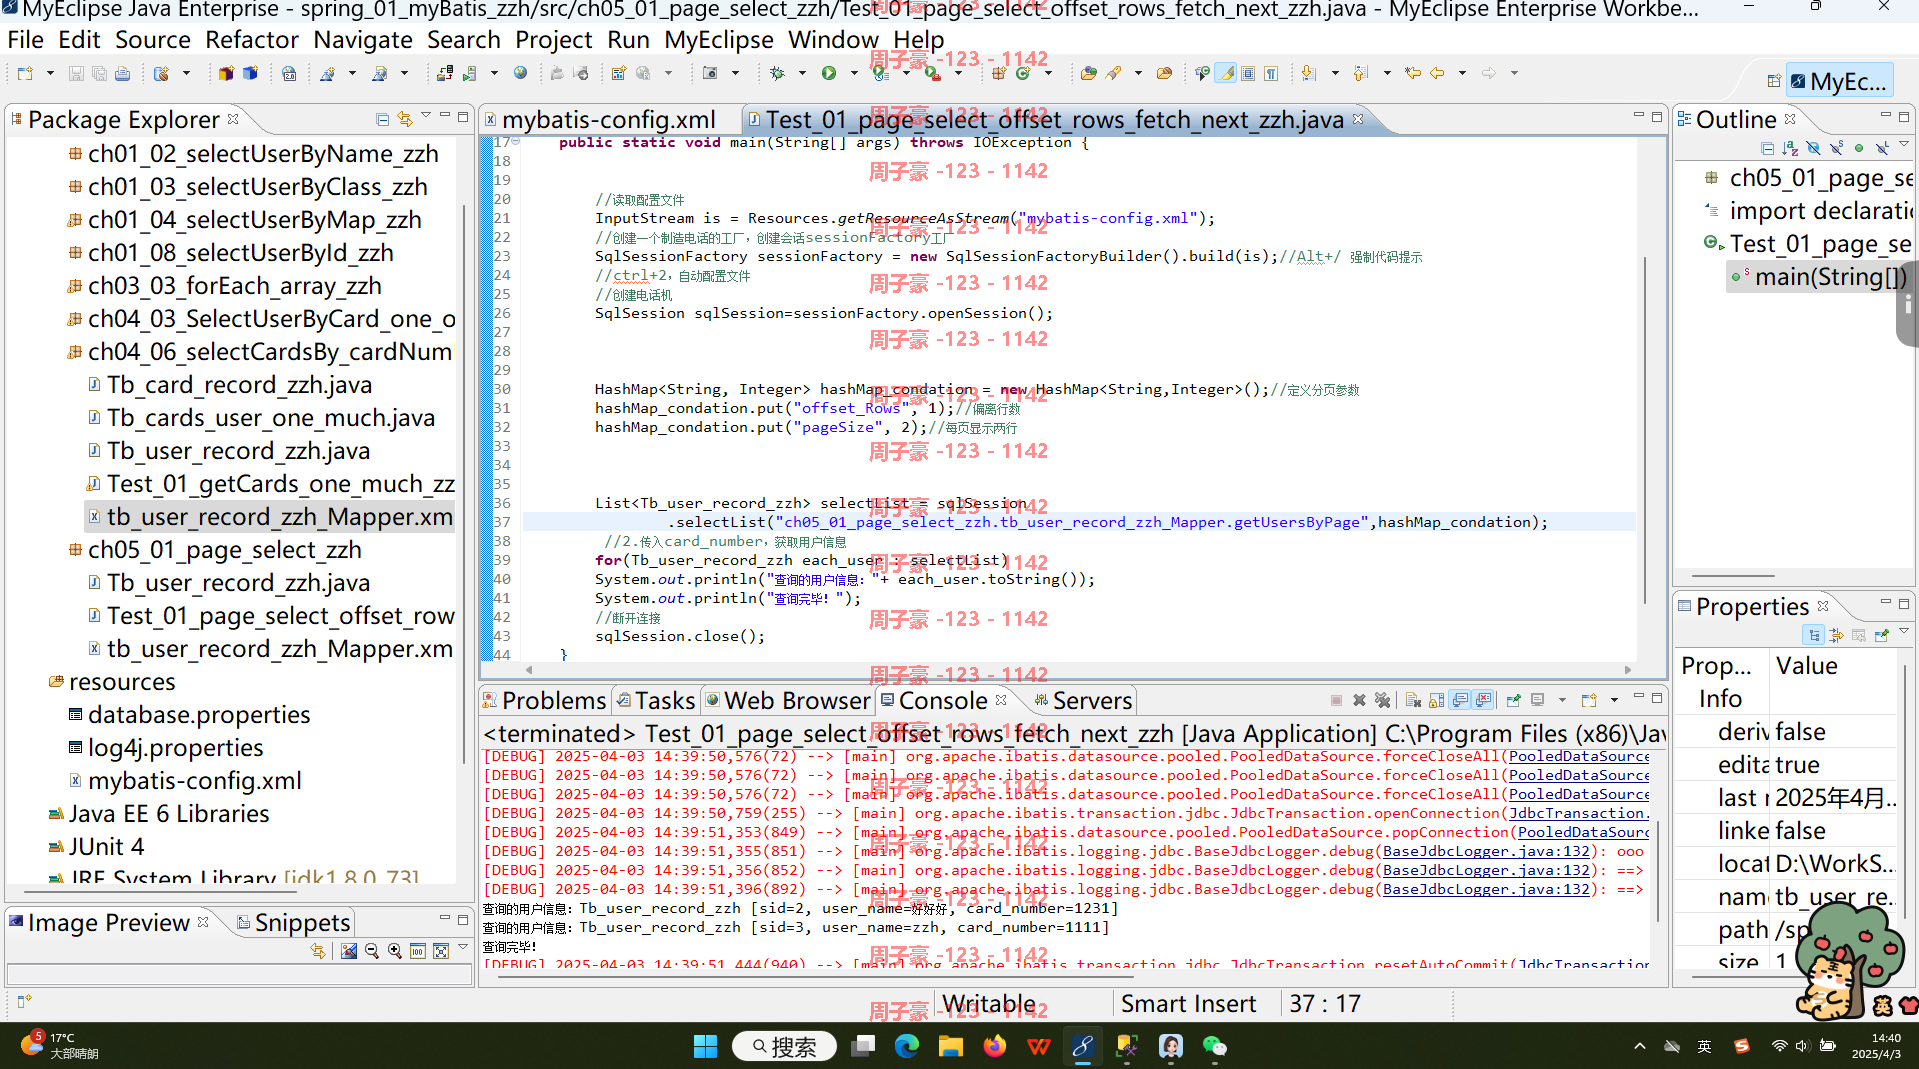Toggle Scroll Lock in Console
The image size is (1919, 1069).
(x=1436, y=700)
